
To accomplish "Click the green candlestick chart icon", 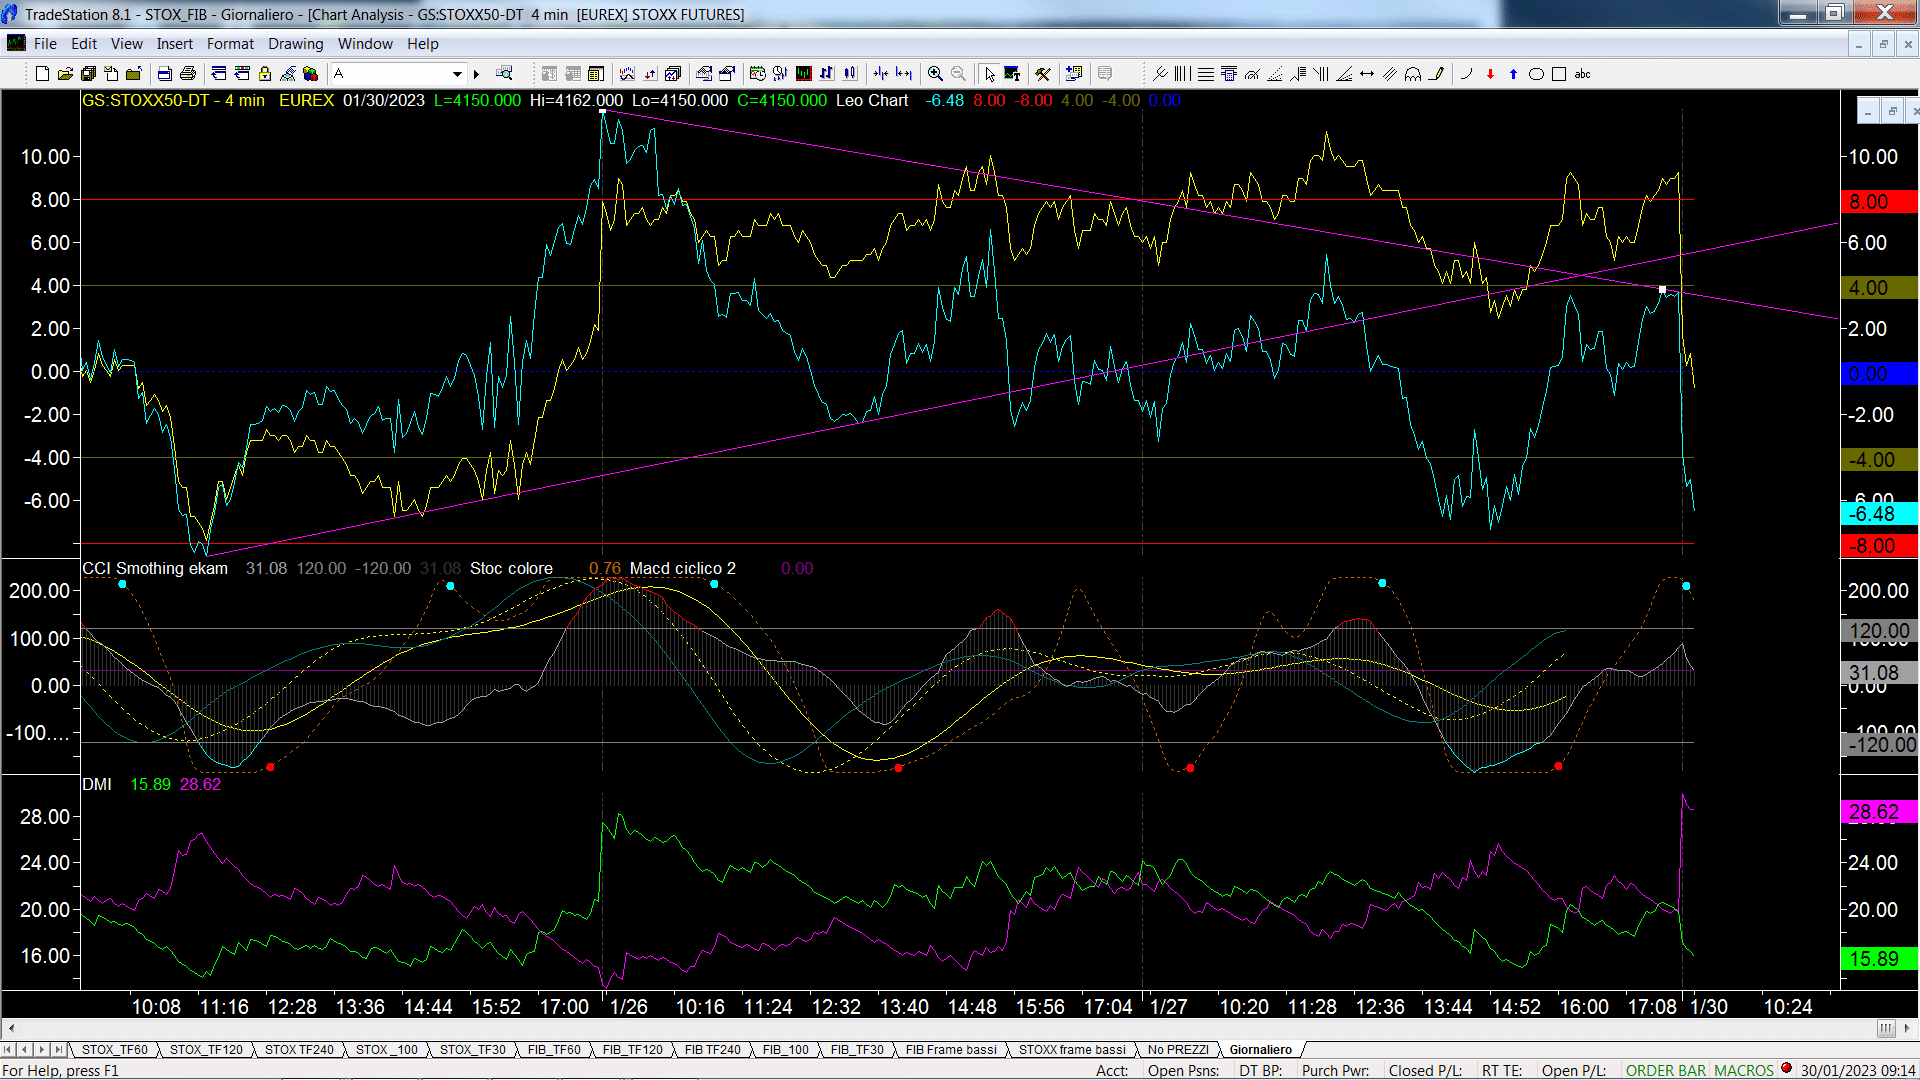I will click(804, 74).
